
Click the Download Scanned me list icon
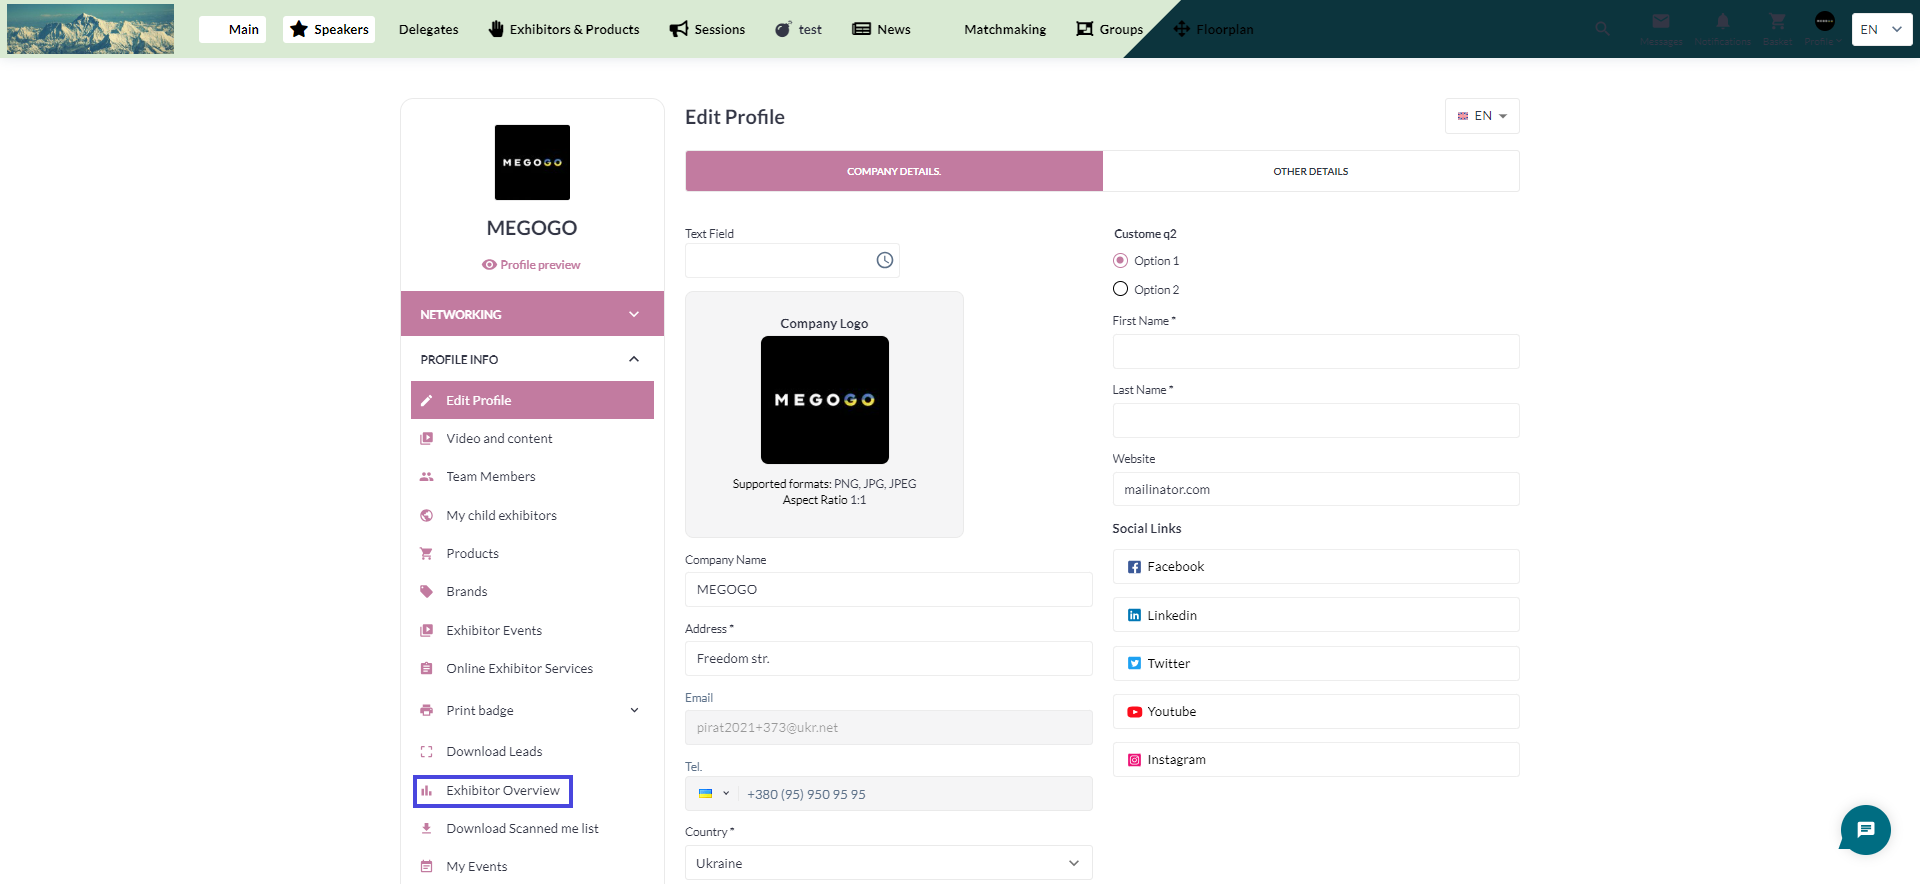coord(427,829)
